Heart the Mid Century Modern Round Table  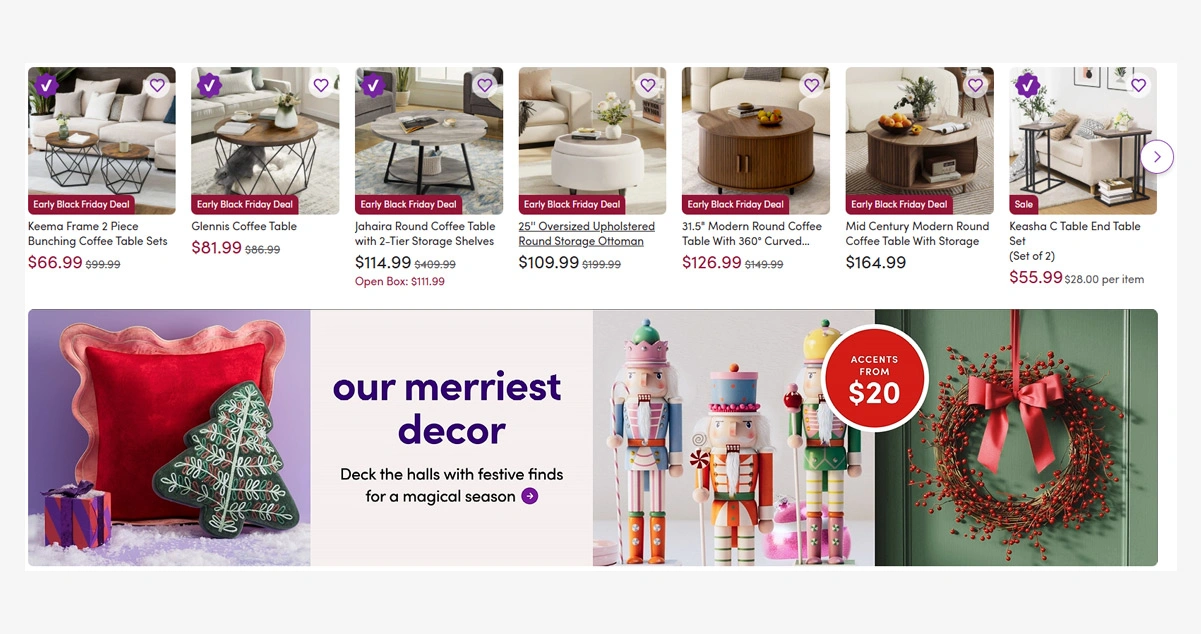click(x=975, y=86)
